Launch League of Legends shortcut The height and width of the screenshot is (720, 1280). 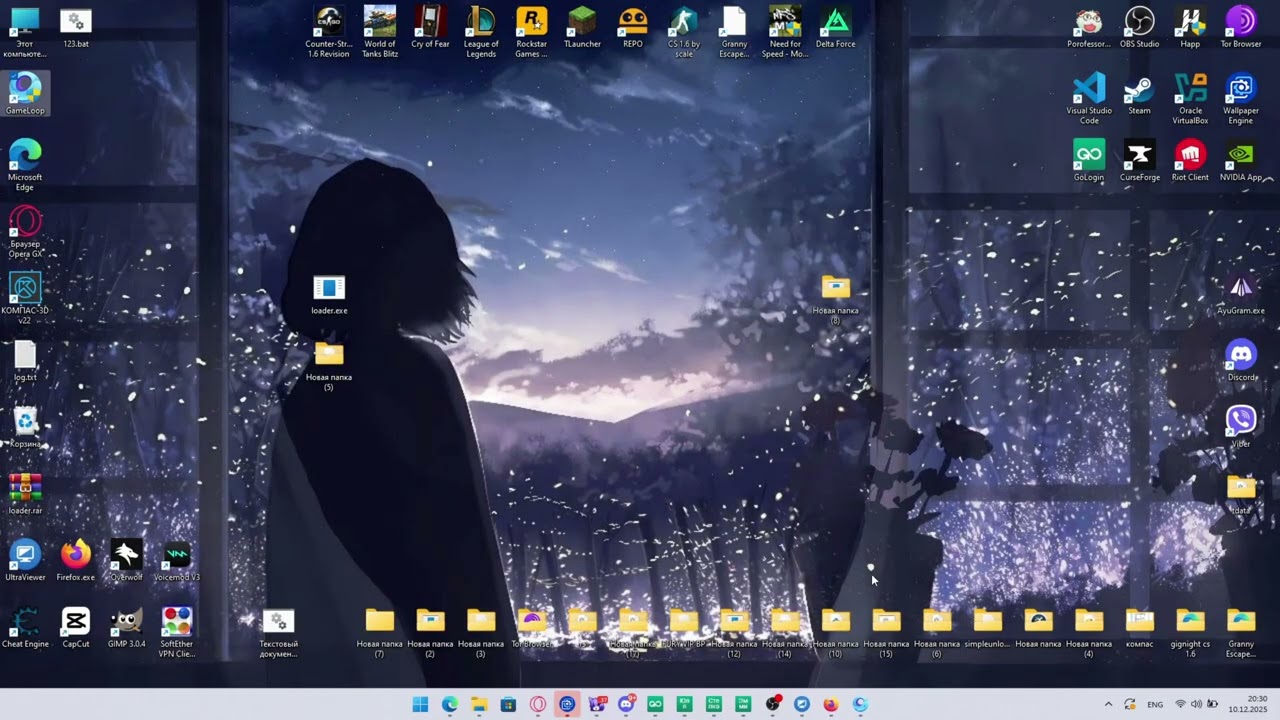tap(481, 32)
